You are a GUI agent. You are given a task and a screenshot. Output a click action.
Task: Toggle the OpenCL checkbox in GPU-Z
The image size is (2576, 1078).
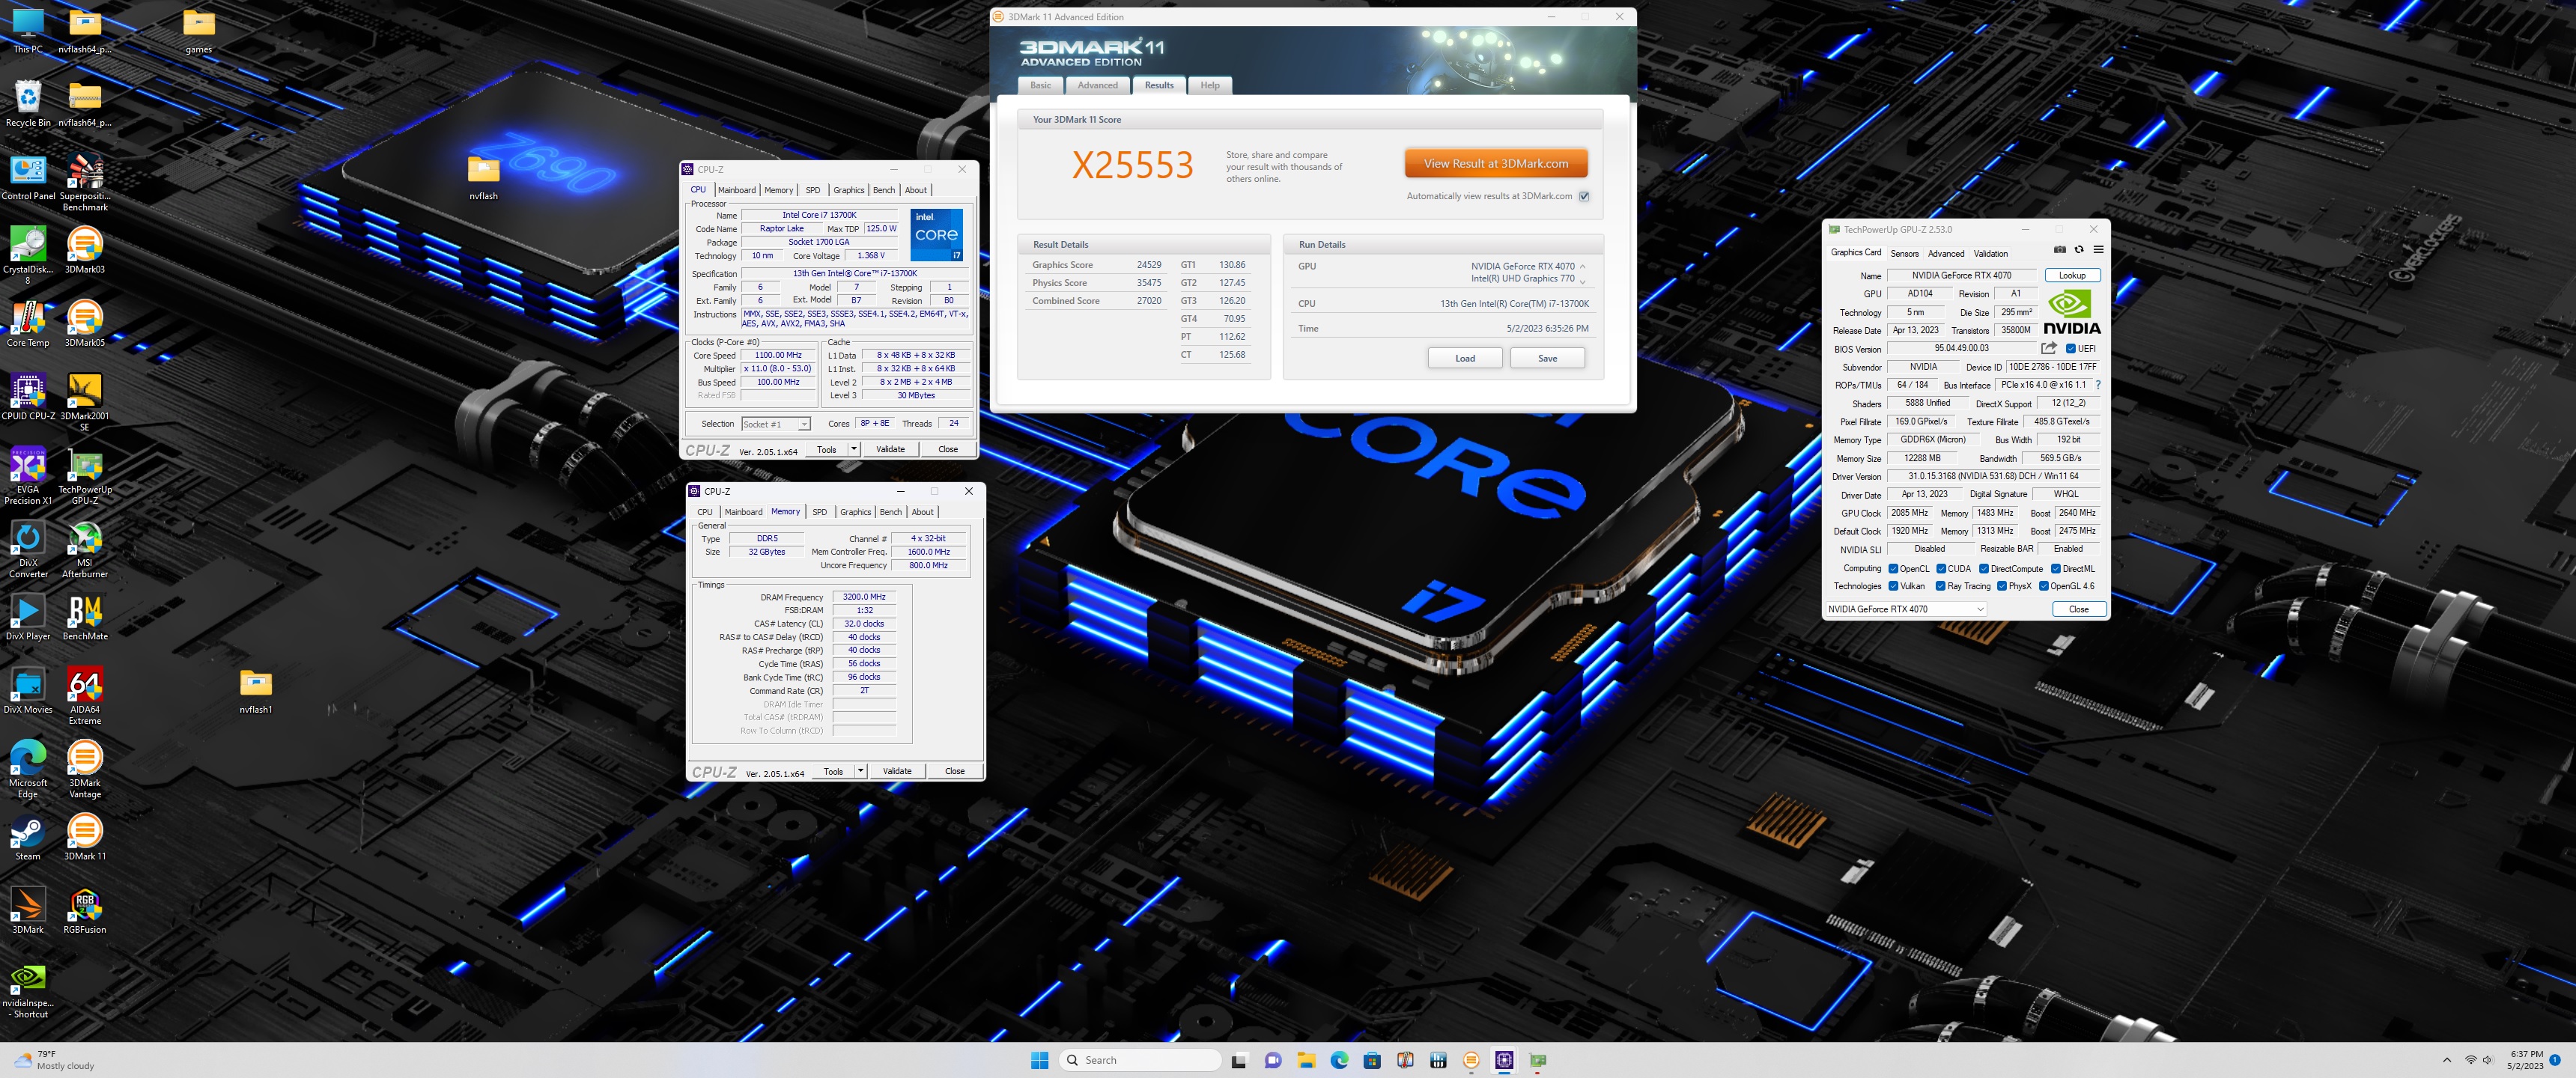click(x=1892, y=569)
